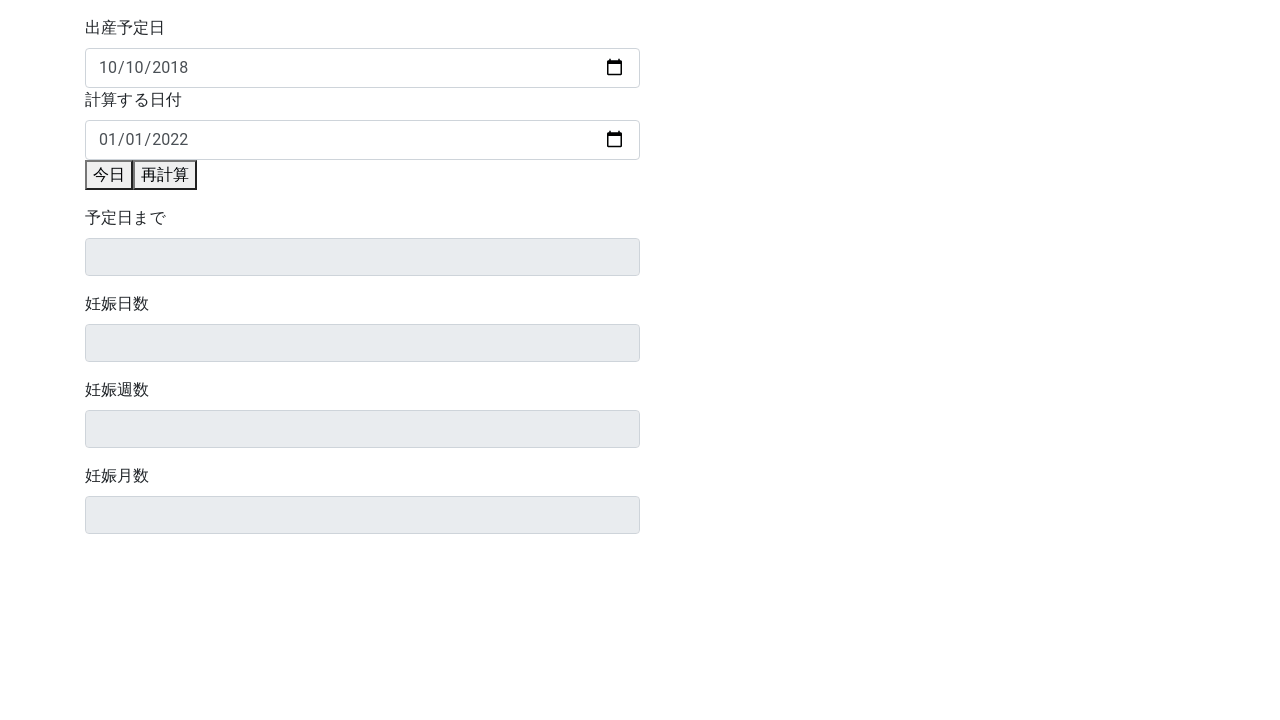Image resolution: width=1280 pixels, height=720 pixels.
Task: Select month segment in 出産予定日 date
Action: [109, 68]
